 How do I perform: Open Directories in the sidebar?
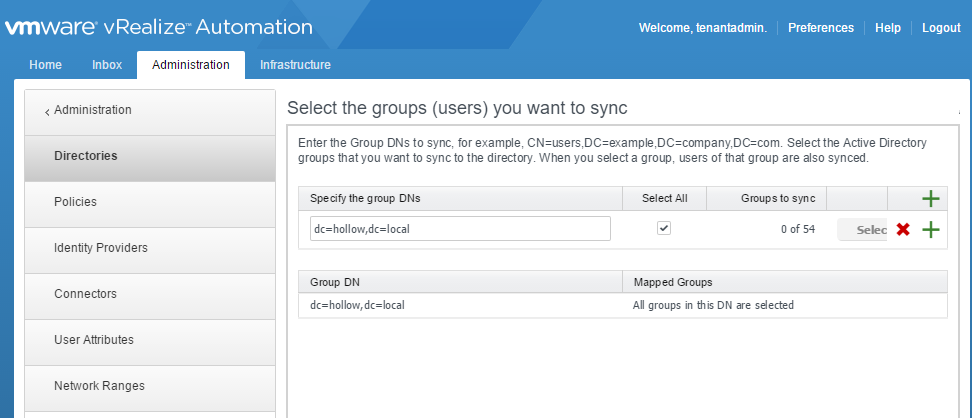click(x=86, y=156)
